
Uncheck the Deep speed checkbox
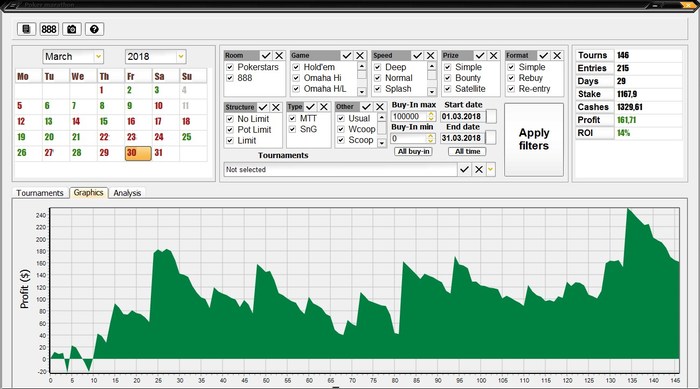pyautogui.click(x=378, y=67)
